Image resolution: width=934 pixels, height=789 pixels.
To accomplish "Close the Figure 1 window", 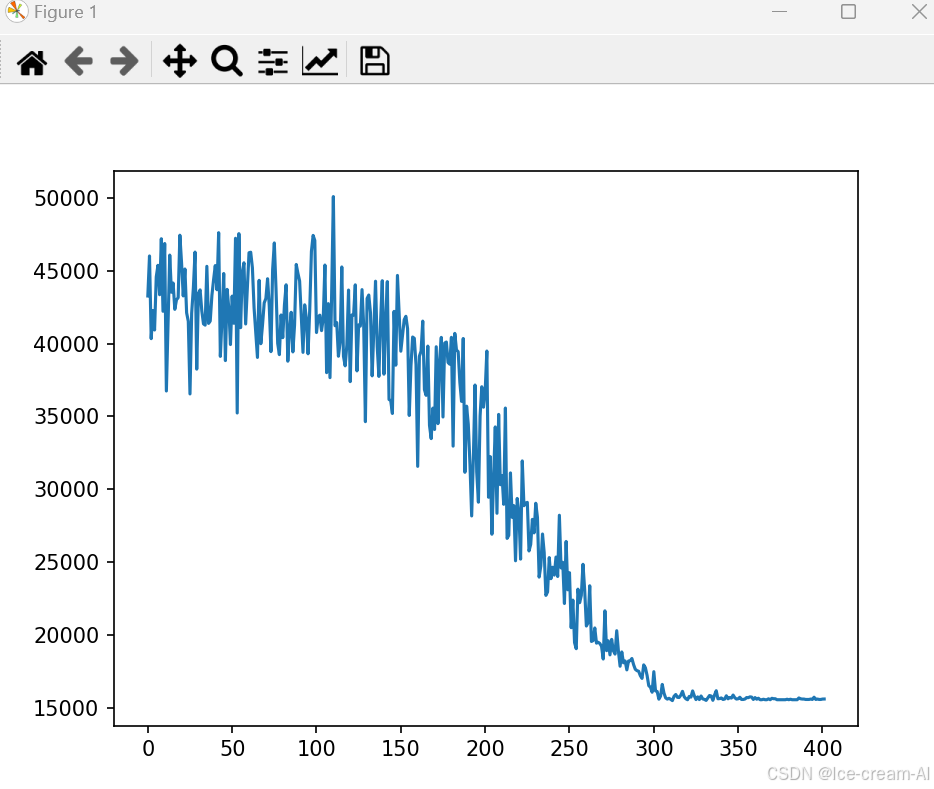I will point(919,11).
